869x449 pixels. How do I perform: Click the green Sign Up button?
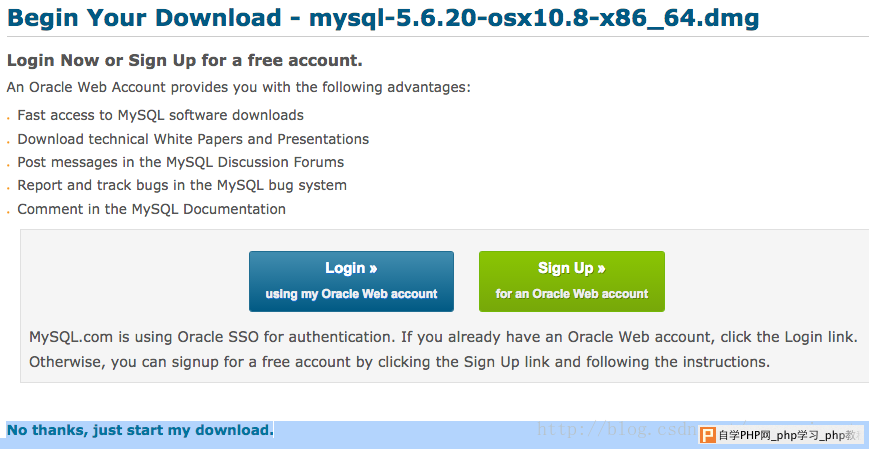tap(571, 281)
